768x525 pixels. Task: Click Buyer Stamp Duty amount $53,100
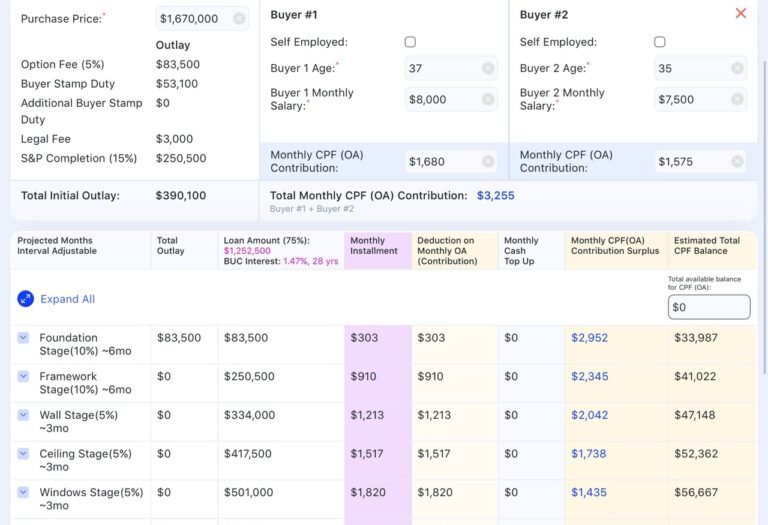177,84
